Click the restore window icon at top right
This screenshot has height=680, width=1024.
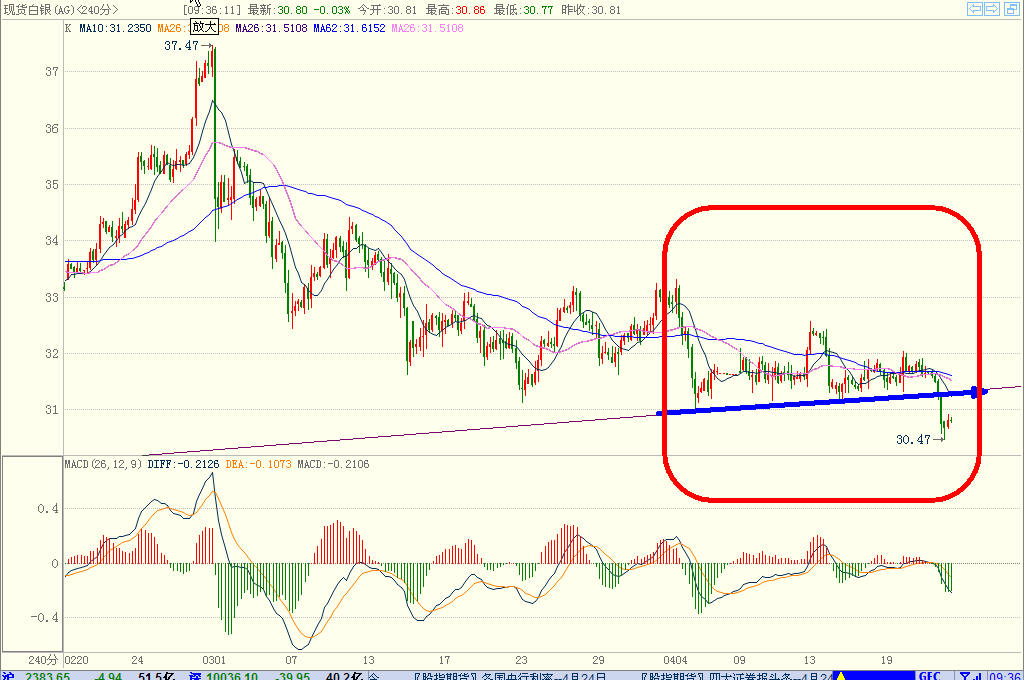pos(1011,8)
